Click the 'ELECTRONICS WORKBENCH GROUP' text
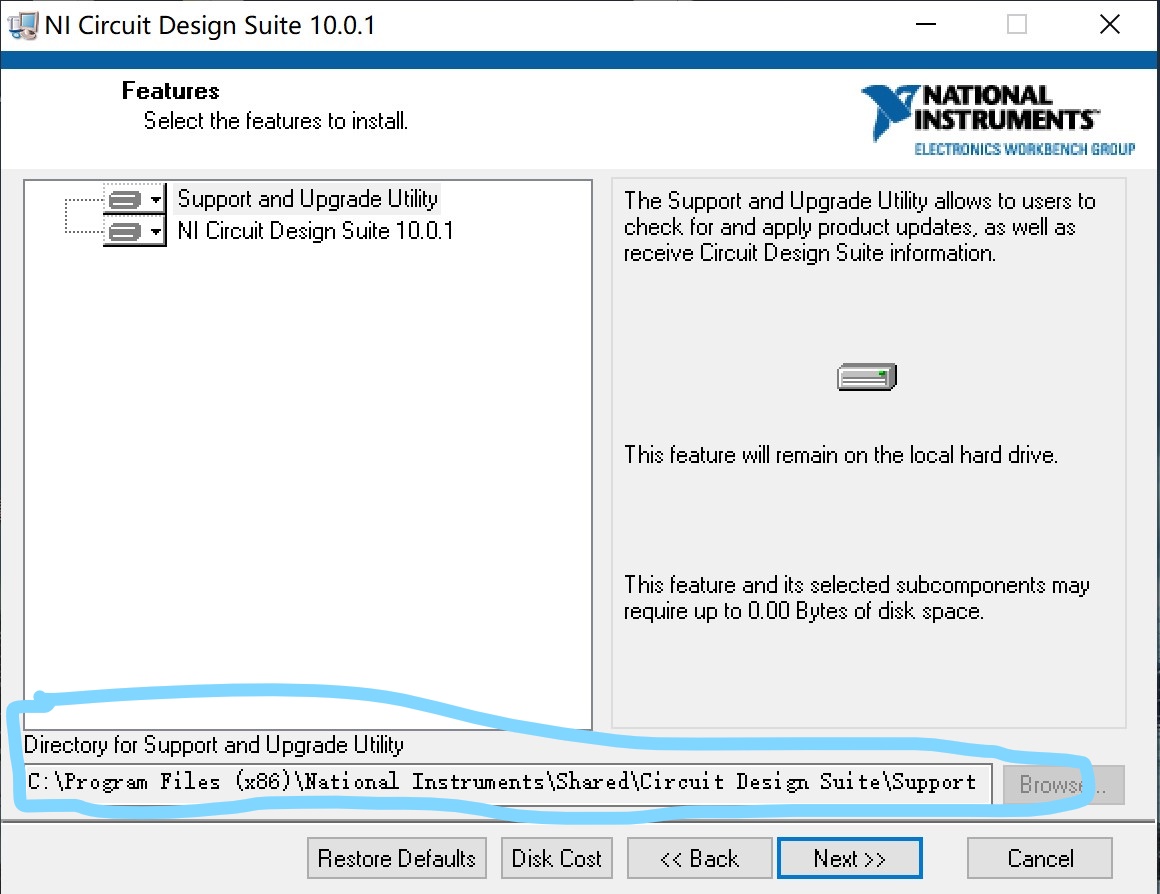1160x894 pixels. pos(1025,149)
